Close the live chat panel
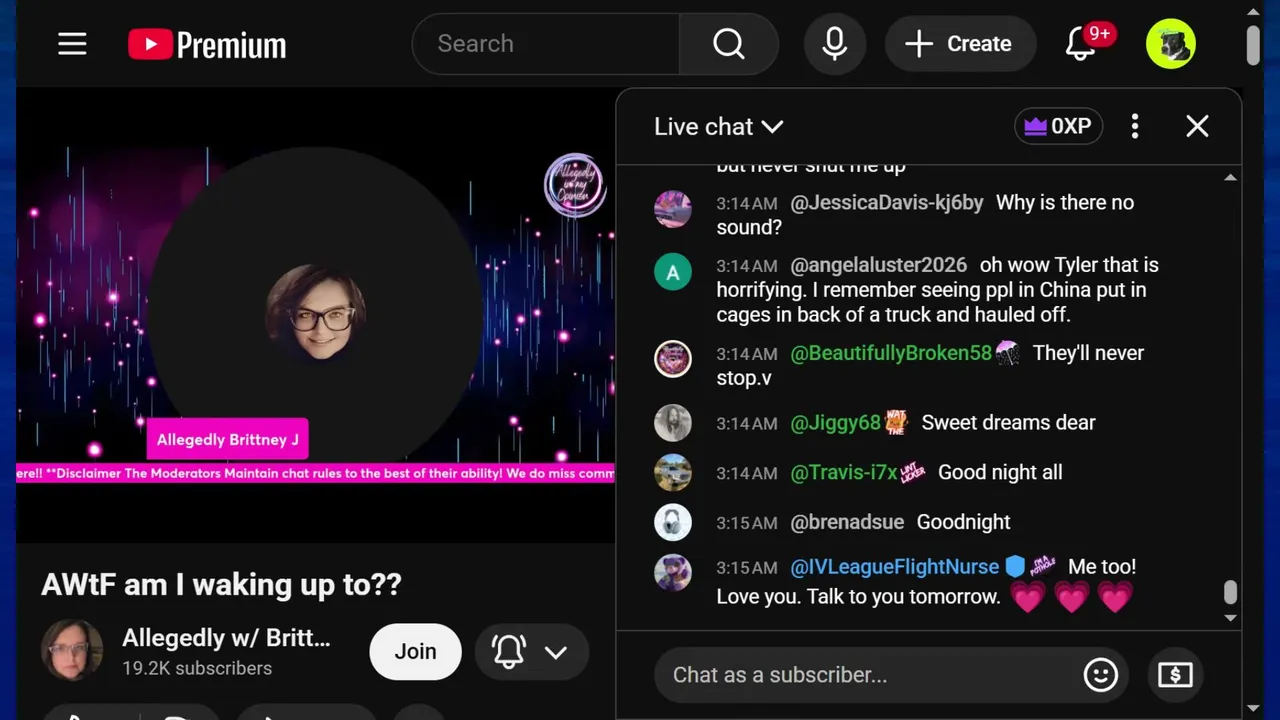This screenshot has width=1280, height=720. point(1197,126)
